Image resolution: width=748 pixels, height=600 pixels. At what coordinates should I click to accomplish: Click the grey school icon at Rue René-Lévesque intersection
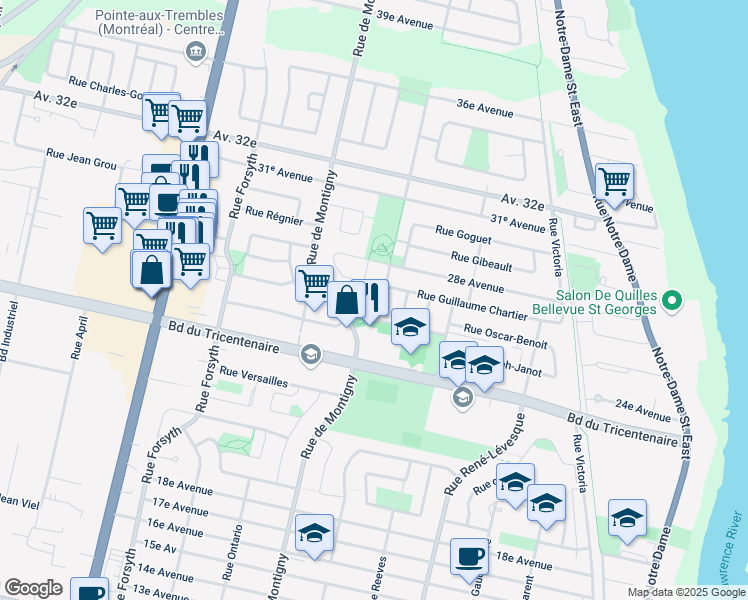point(463,398)
